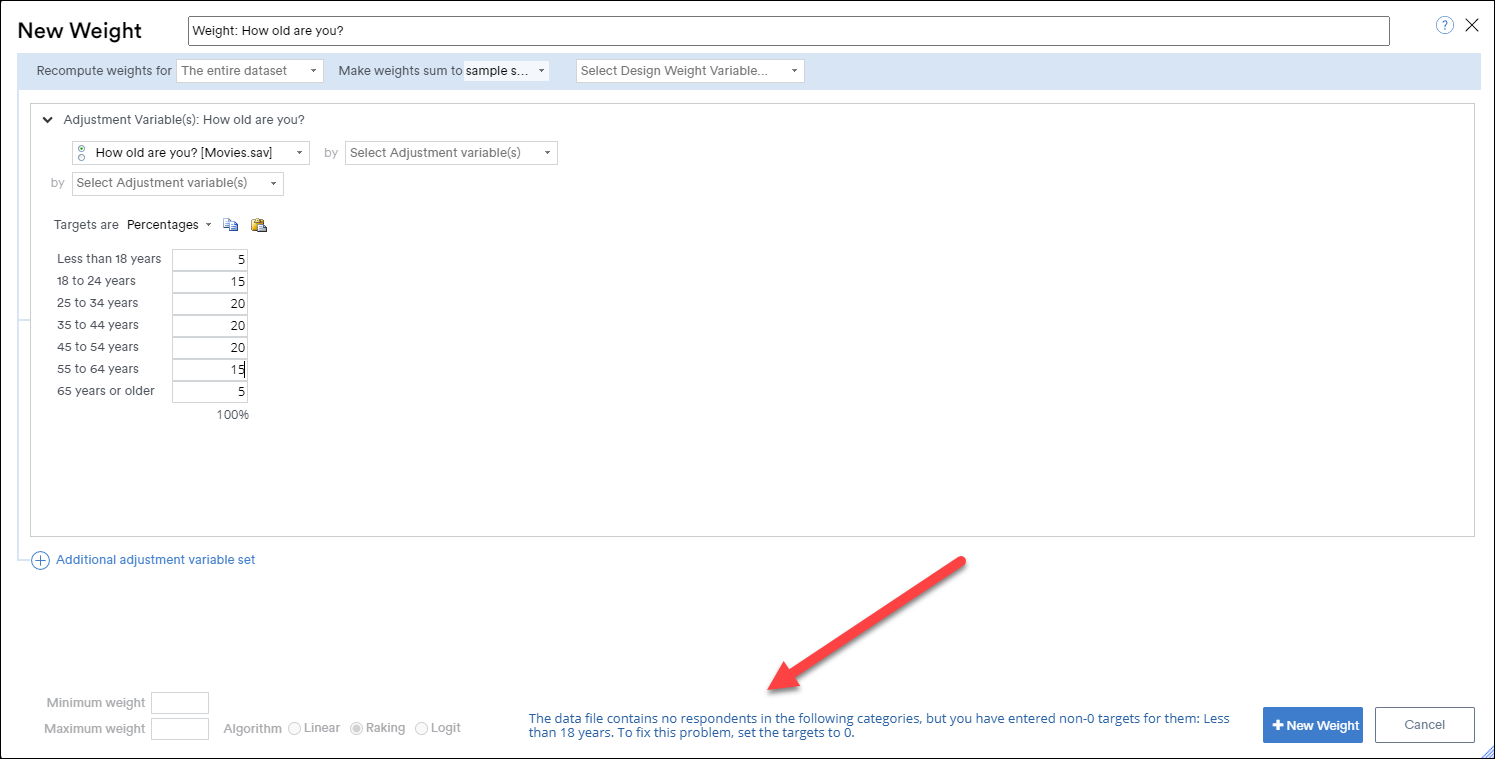Click the 45 to 54 years target field
The image size is (1495, 759).
coord(210,347)
